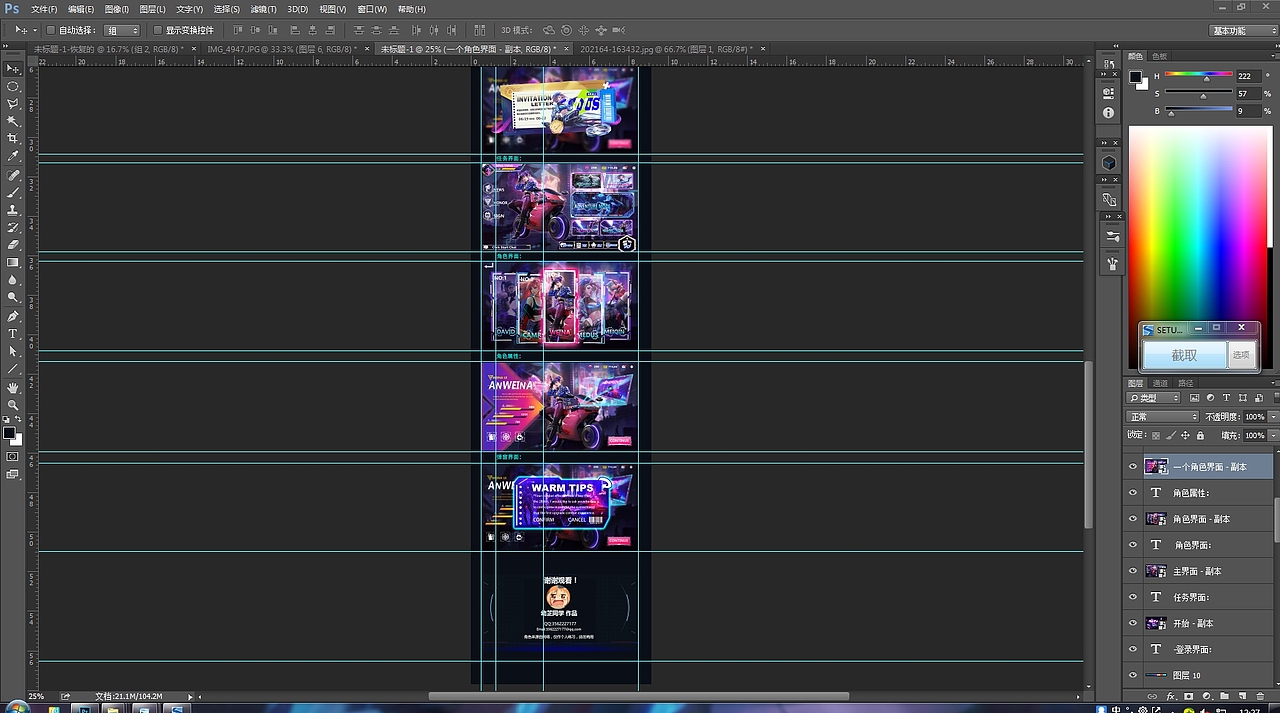This screenshot has height=713, width=1280.
Task: Open the Move tool preset picker arrow
Action: coord(35,30)
